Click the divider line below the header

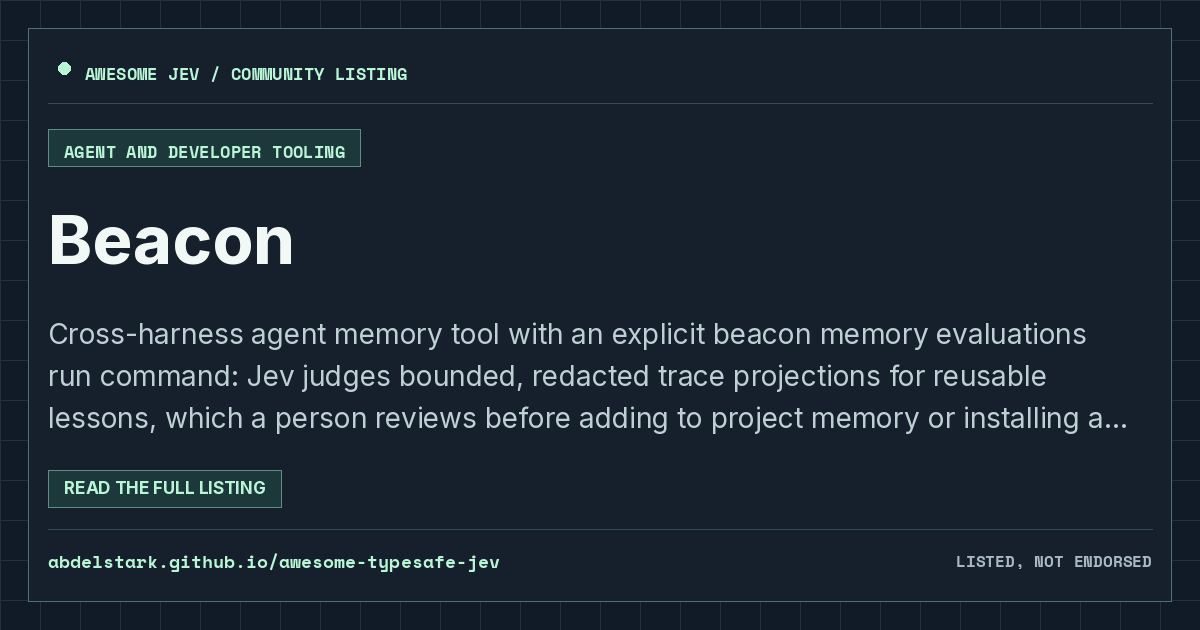[600, 103]
